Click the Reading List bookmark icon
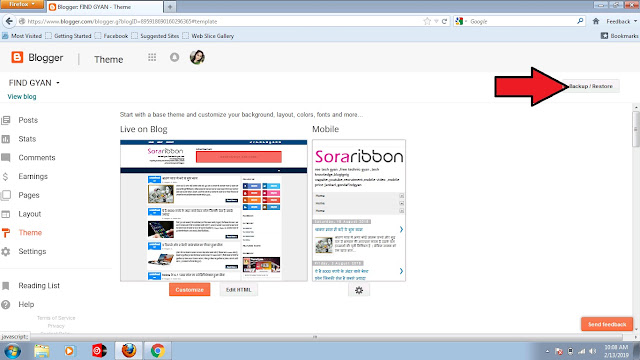The height and width of the screenshot is (360, 640). (x=6, y=286)
